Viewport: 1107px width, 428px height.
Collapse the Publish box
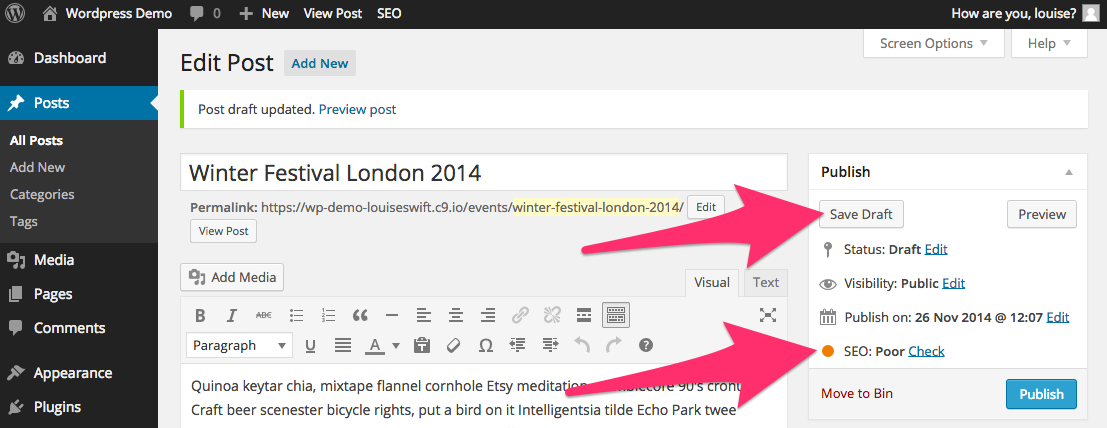(1069, 172)
